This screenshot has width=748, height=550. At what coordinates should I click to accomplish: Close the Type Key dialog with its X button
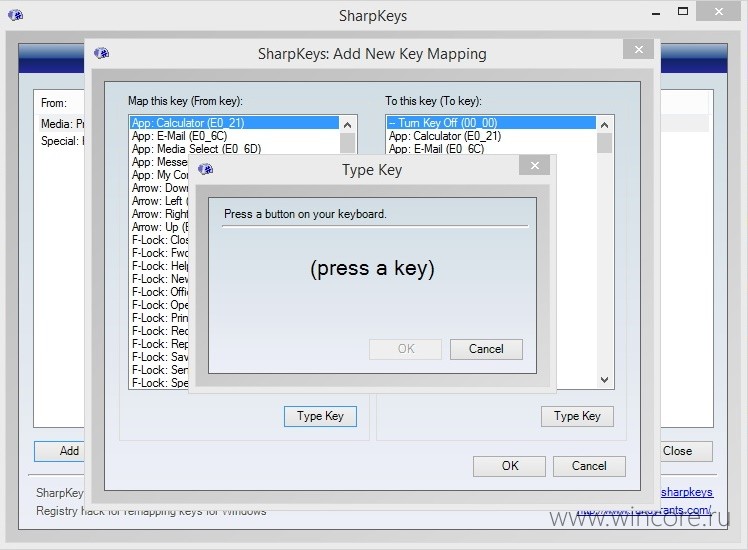[535, 166]
